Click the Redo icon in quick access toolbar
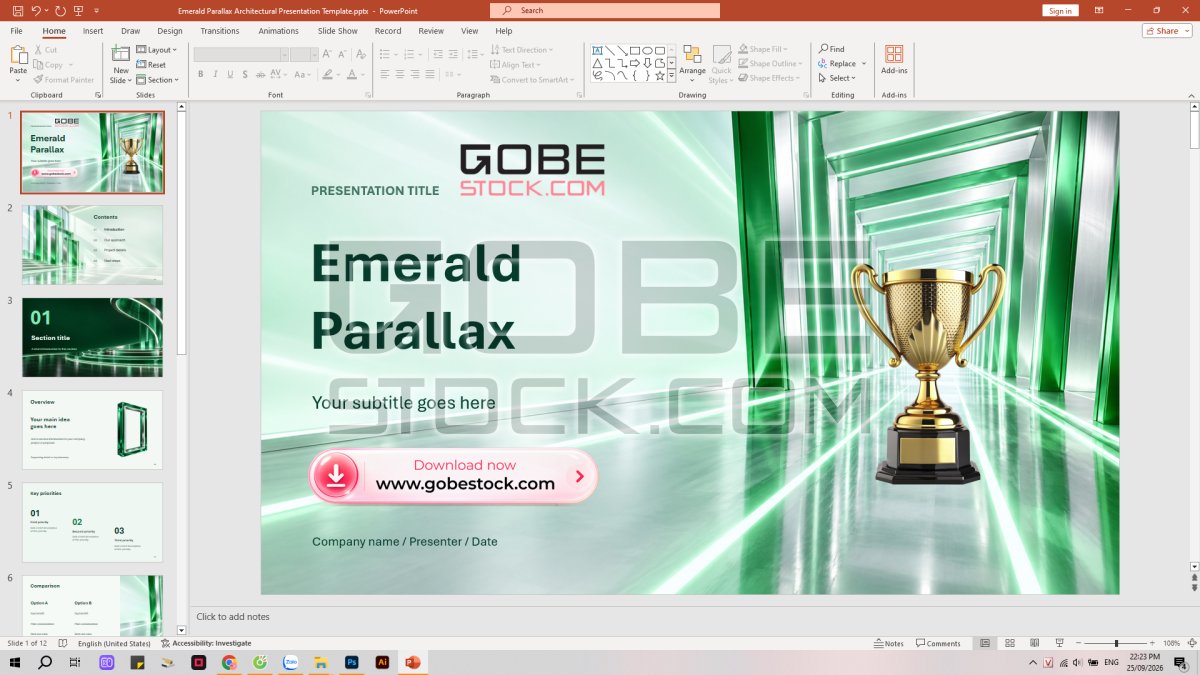This screenshot has width=1200, height=675. pyautogui.click(x=61, y=10)
